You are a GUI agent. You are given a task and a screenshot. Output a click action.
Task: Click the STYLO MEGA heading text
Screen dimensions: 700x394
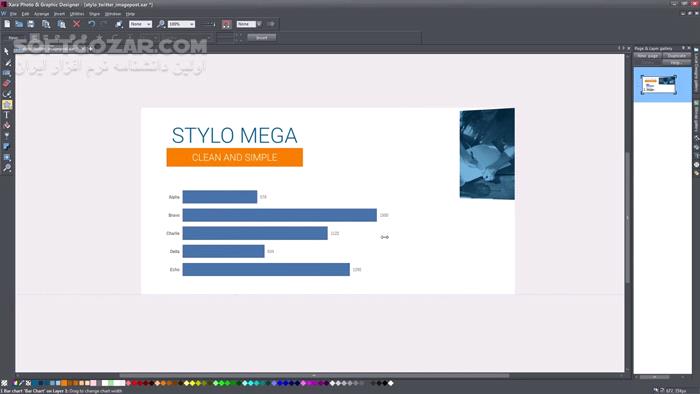pyautogui.click(x=234, y=136)
